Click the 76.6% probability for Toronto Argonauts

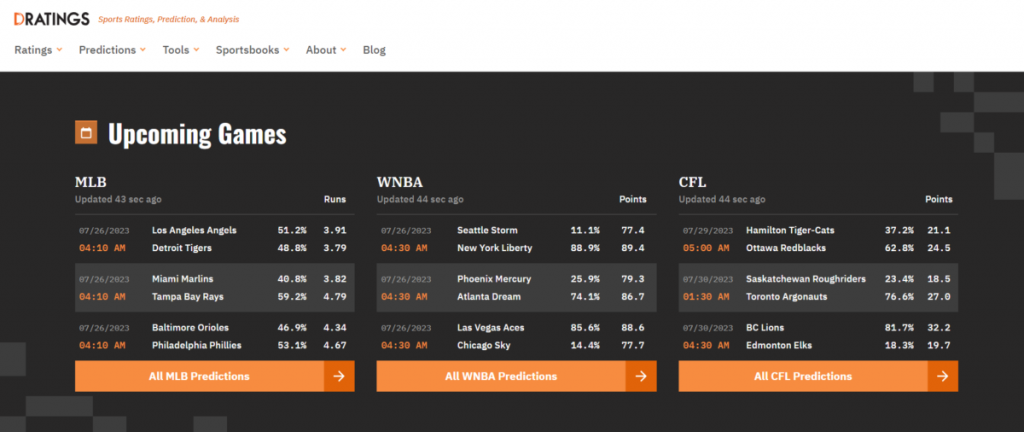pyautogui.click(x=898, y=296)
